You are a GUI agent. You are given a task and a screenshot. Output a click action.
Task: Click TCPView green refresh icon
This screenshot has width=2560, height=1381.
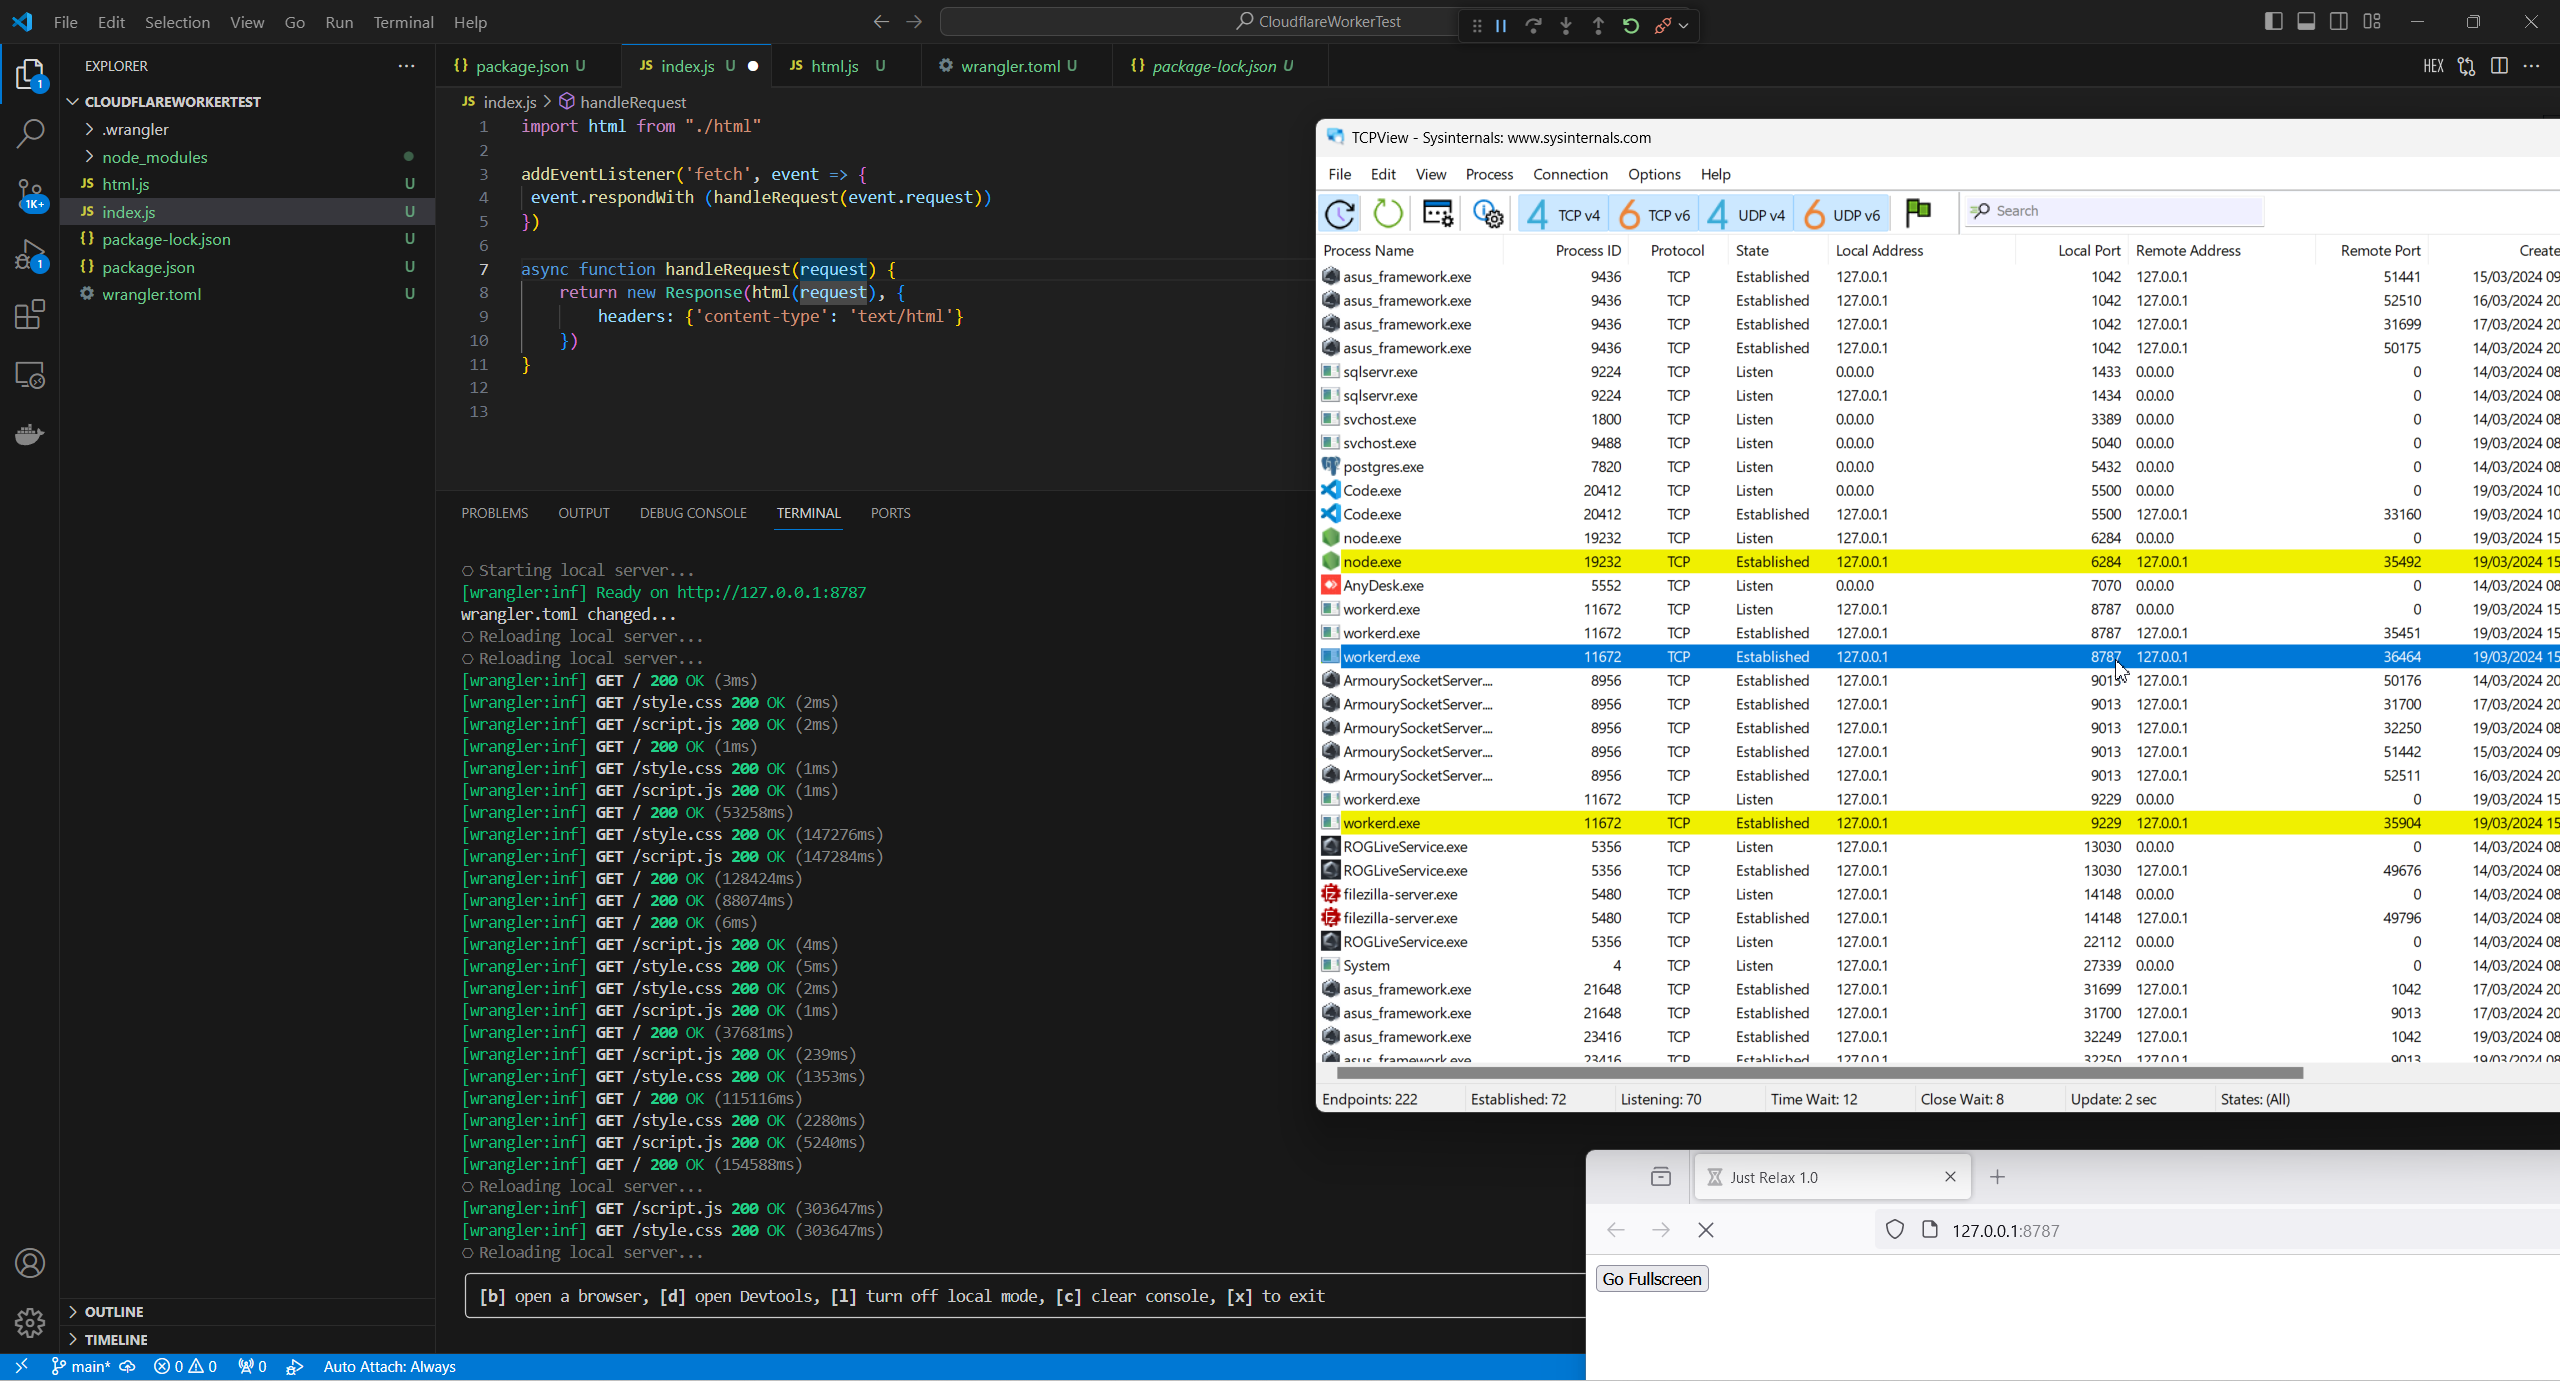pos(1387,213)
